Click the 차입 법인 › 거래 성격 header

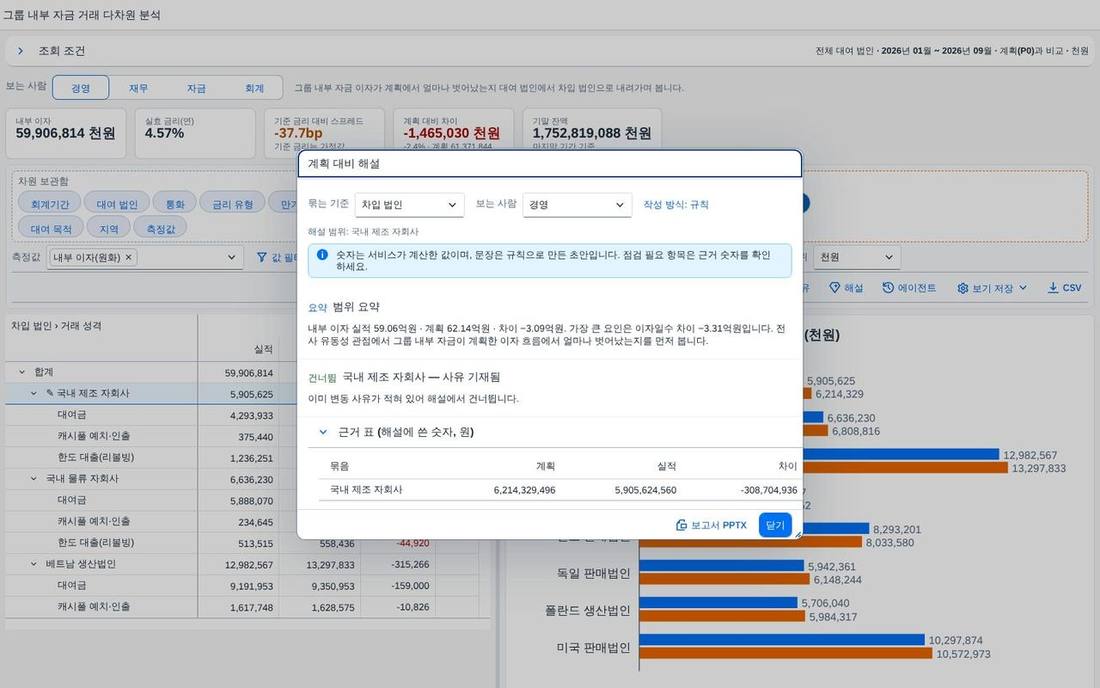pos(57,325)
